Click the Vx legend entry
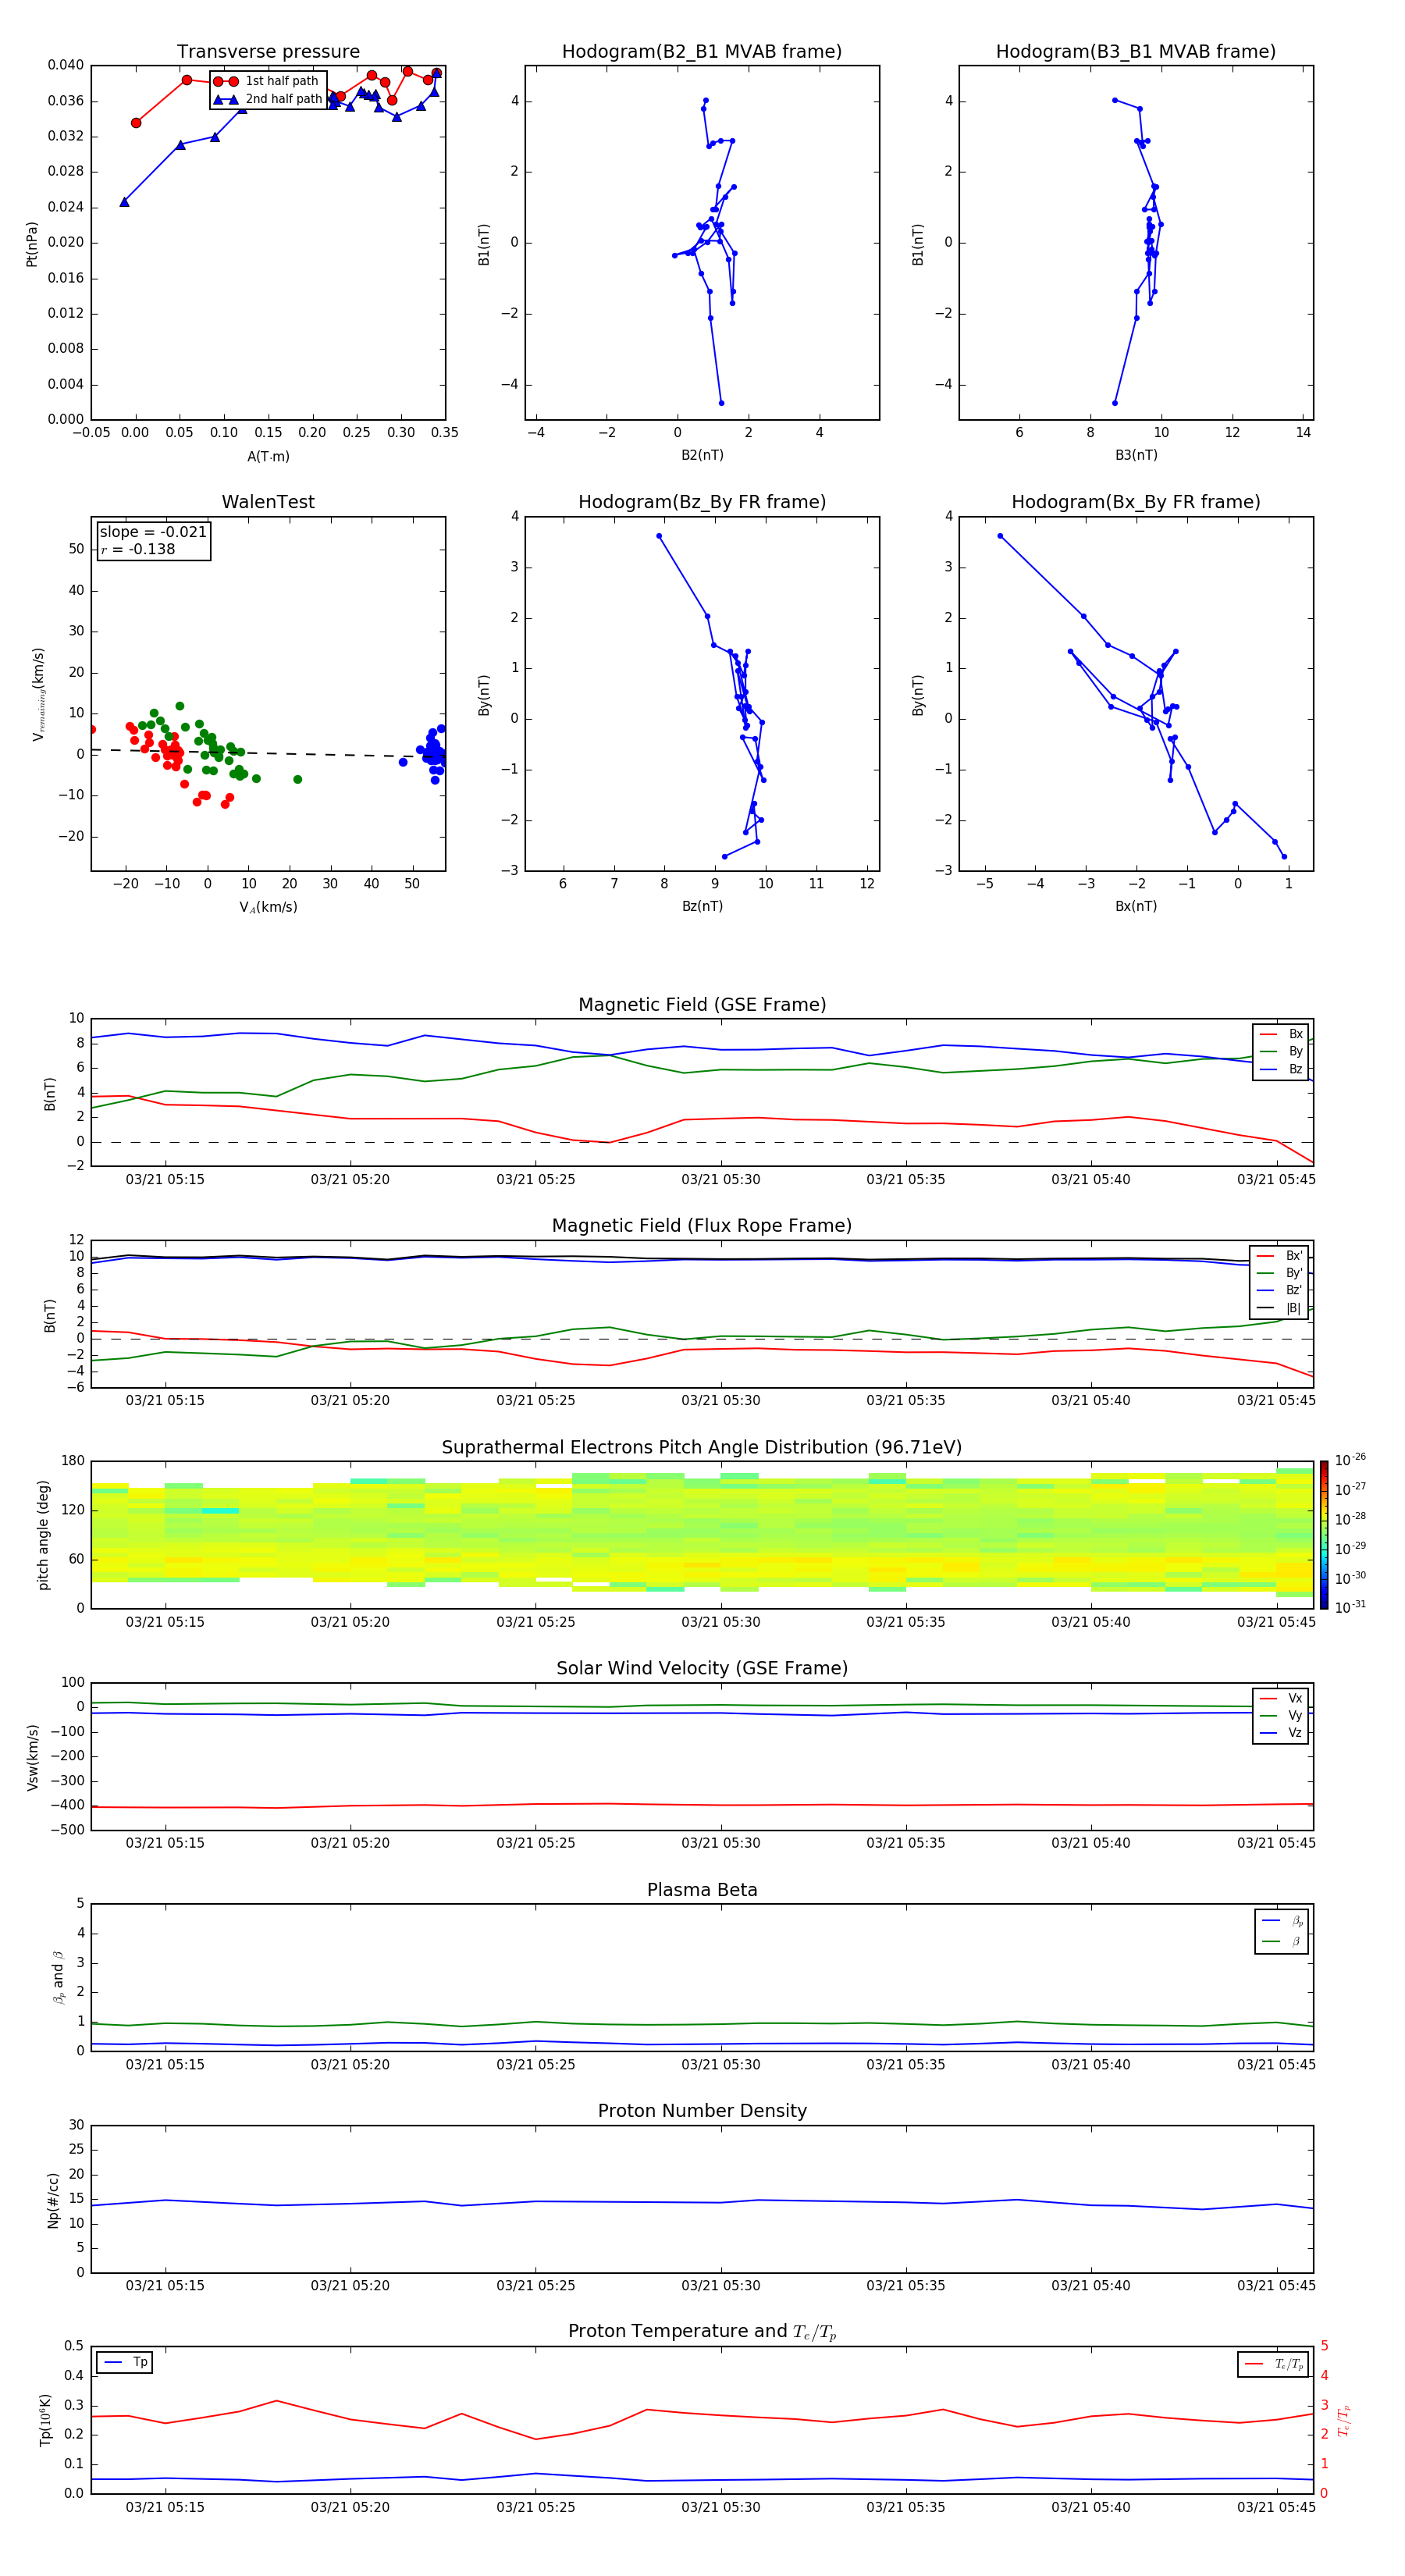This screenshot has height=2576, width=1405. click(x=1281, y=1699)
